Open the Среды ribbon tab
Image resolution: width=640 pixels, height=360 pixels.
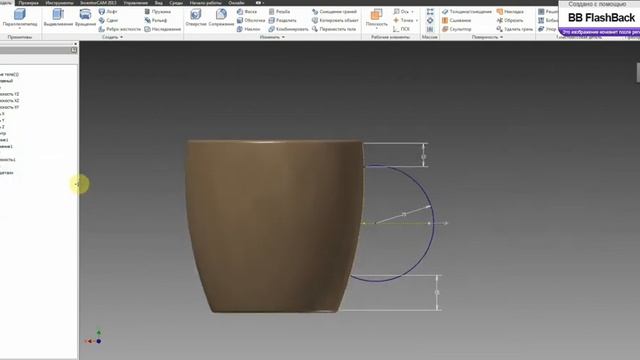[x=176, y=3]
